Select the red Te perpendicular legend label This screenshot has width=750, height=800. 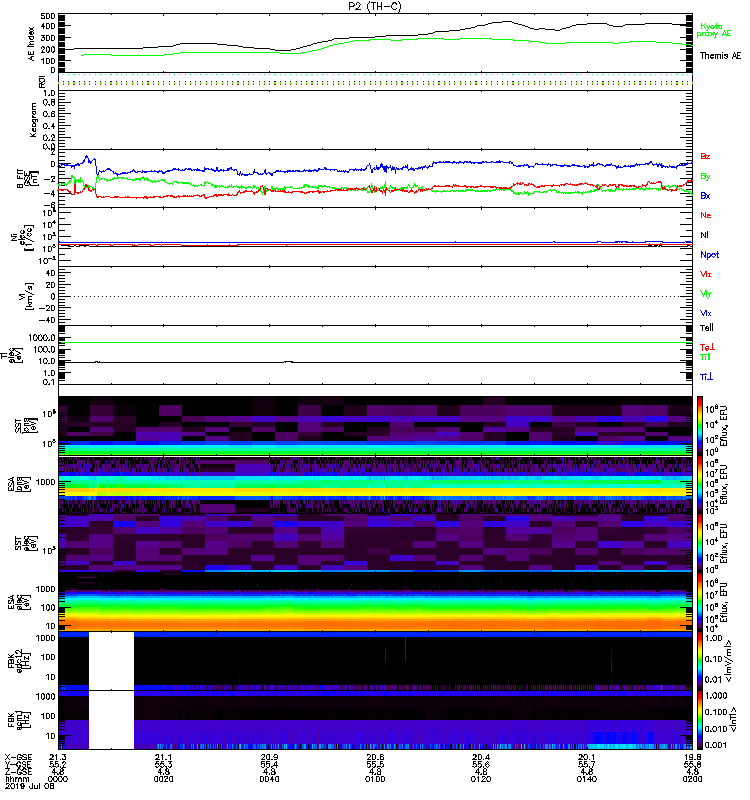tap(706, 347)
